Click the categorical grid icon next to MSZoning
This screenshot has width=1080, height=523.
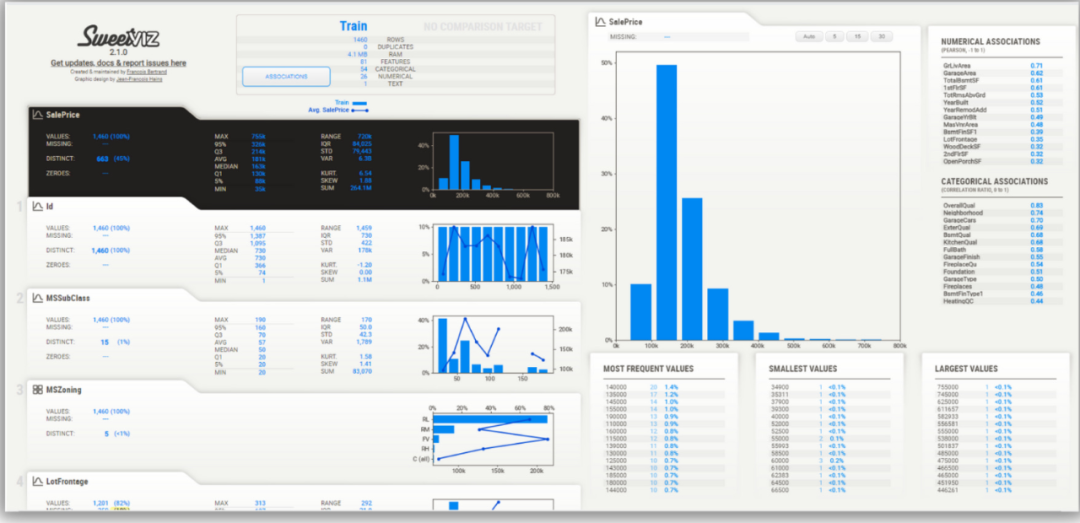(37, 389)
